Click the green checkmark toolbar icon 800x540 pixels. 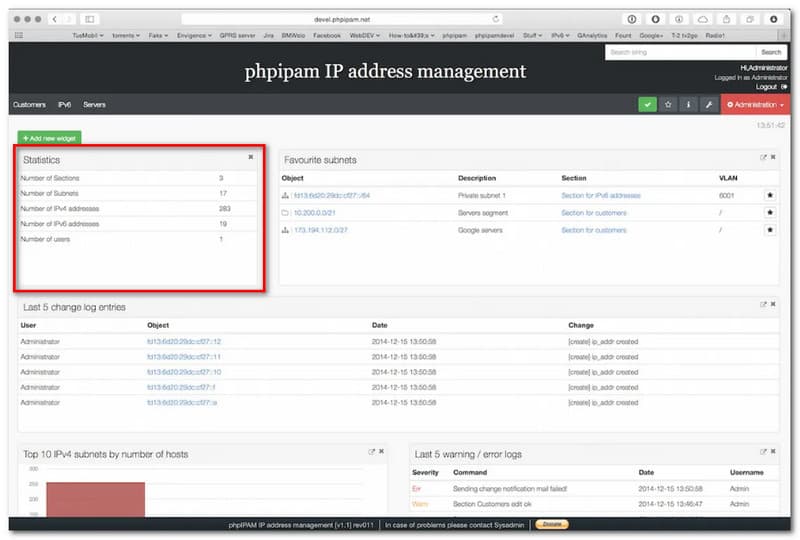(648, 104)
